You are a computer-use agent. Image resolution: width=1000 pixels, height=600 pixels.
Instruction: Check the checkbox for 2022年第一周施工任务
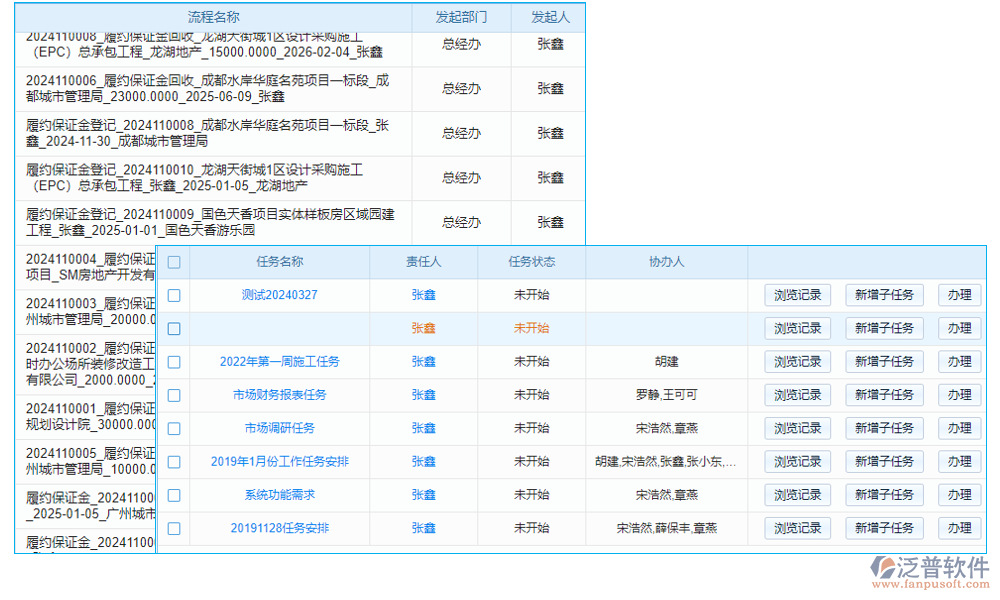[173, 361]
